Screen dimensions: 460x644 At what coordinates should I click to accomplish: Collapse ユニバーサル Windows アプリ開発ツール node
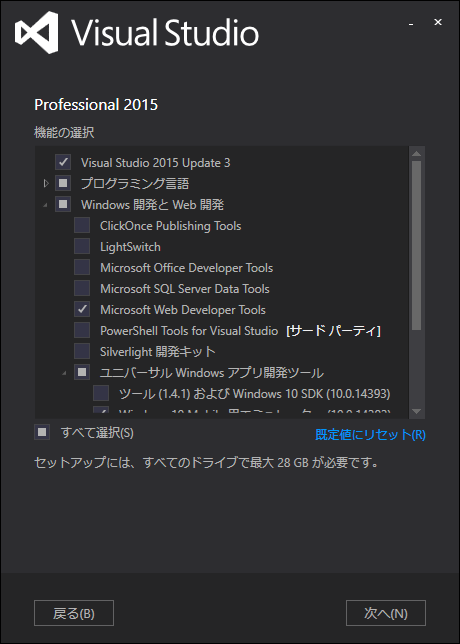[64, 373]
